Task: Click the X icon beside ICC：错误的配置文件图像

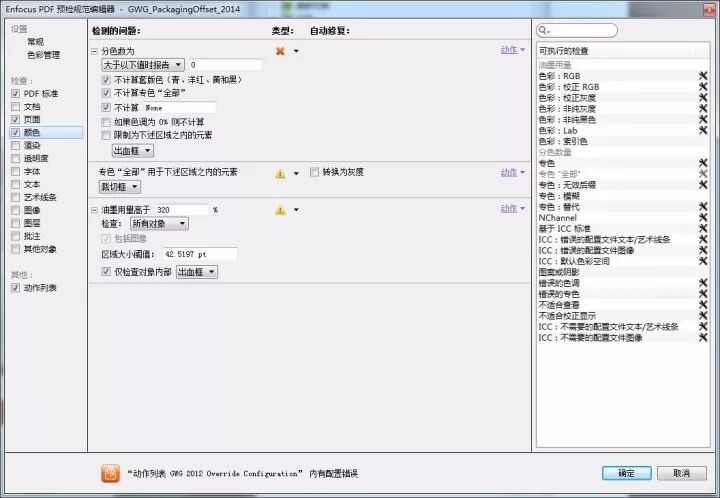Action: 703,250
